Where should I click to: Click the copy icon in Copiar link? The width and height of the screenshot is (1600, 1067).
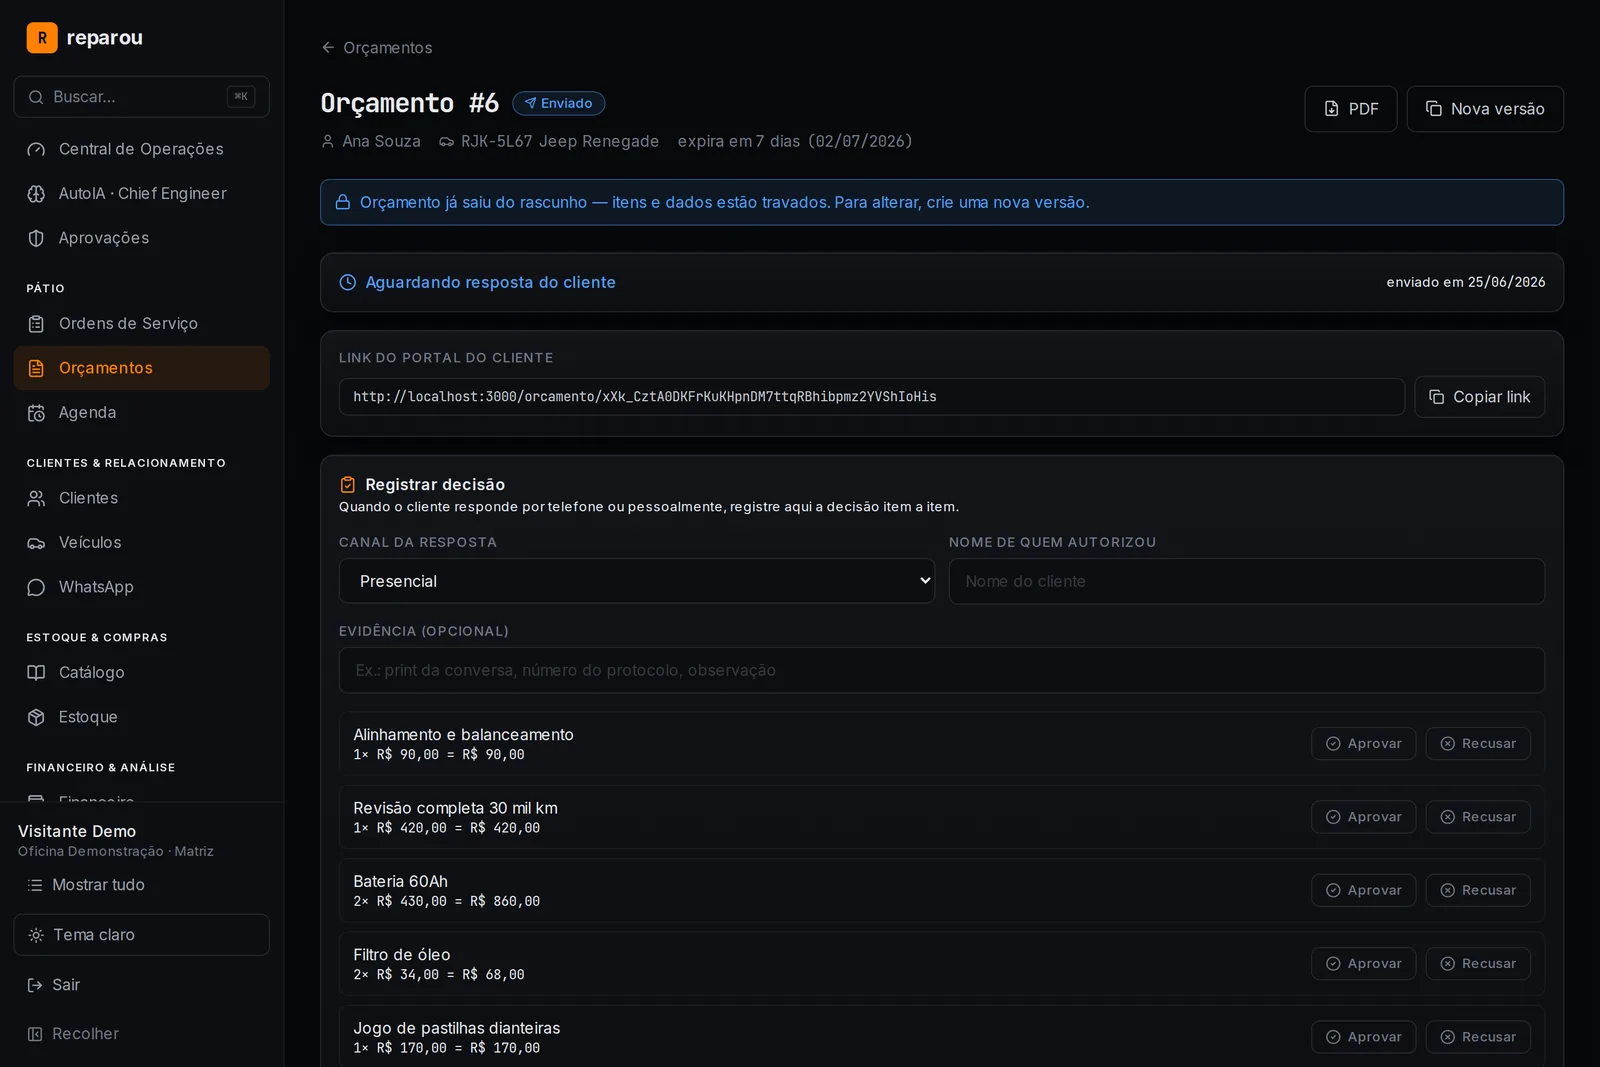pyautogui.click(x=1437, y=397)
